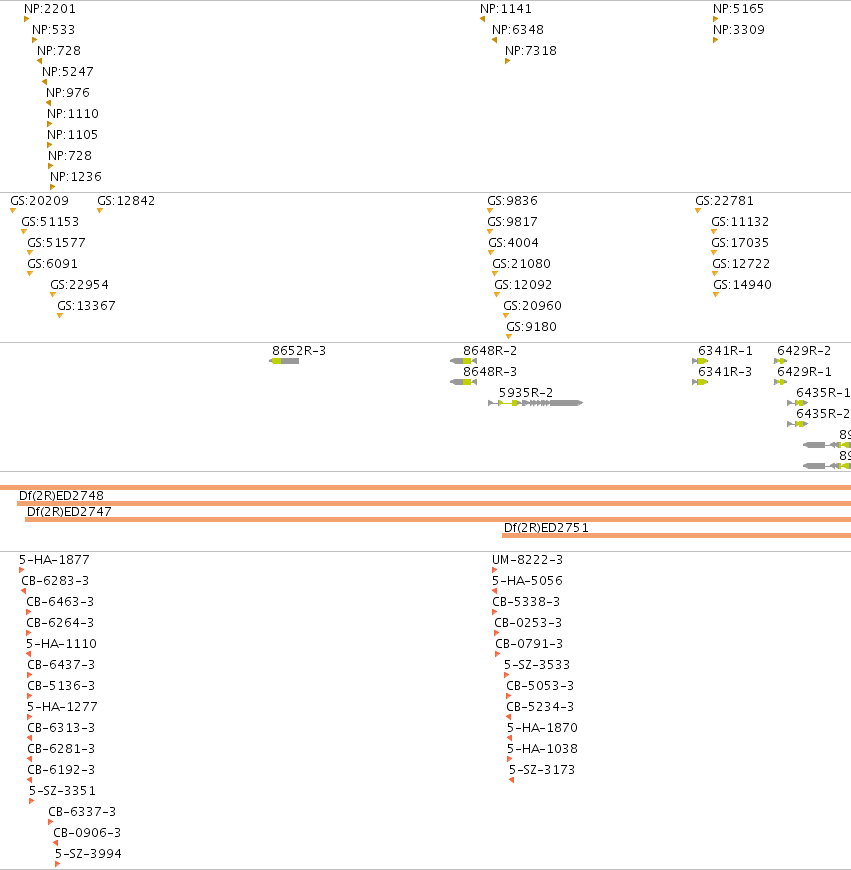Select the CB-6283-3 red arrow
851x870 pixels.
pyautogui.click(x=23, y=591)
